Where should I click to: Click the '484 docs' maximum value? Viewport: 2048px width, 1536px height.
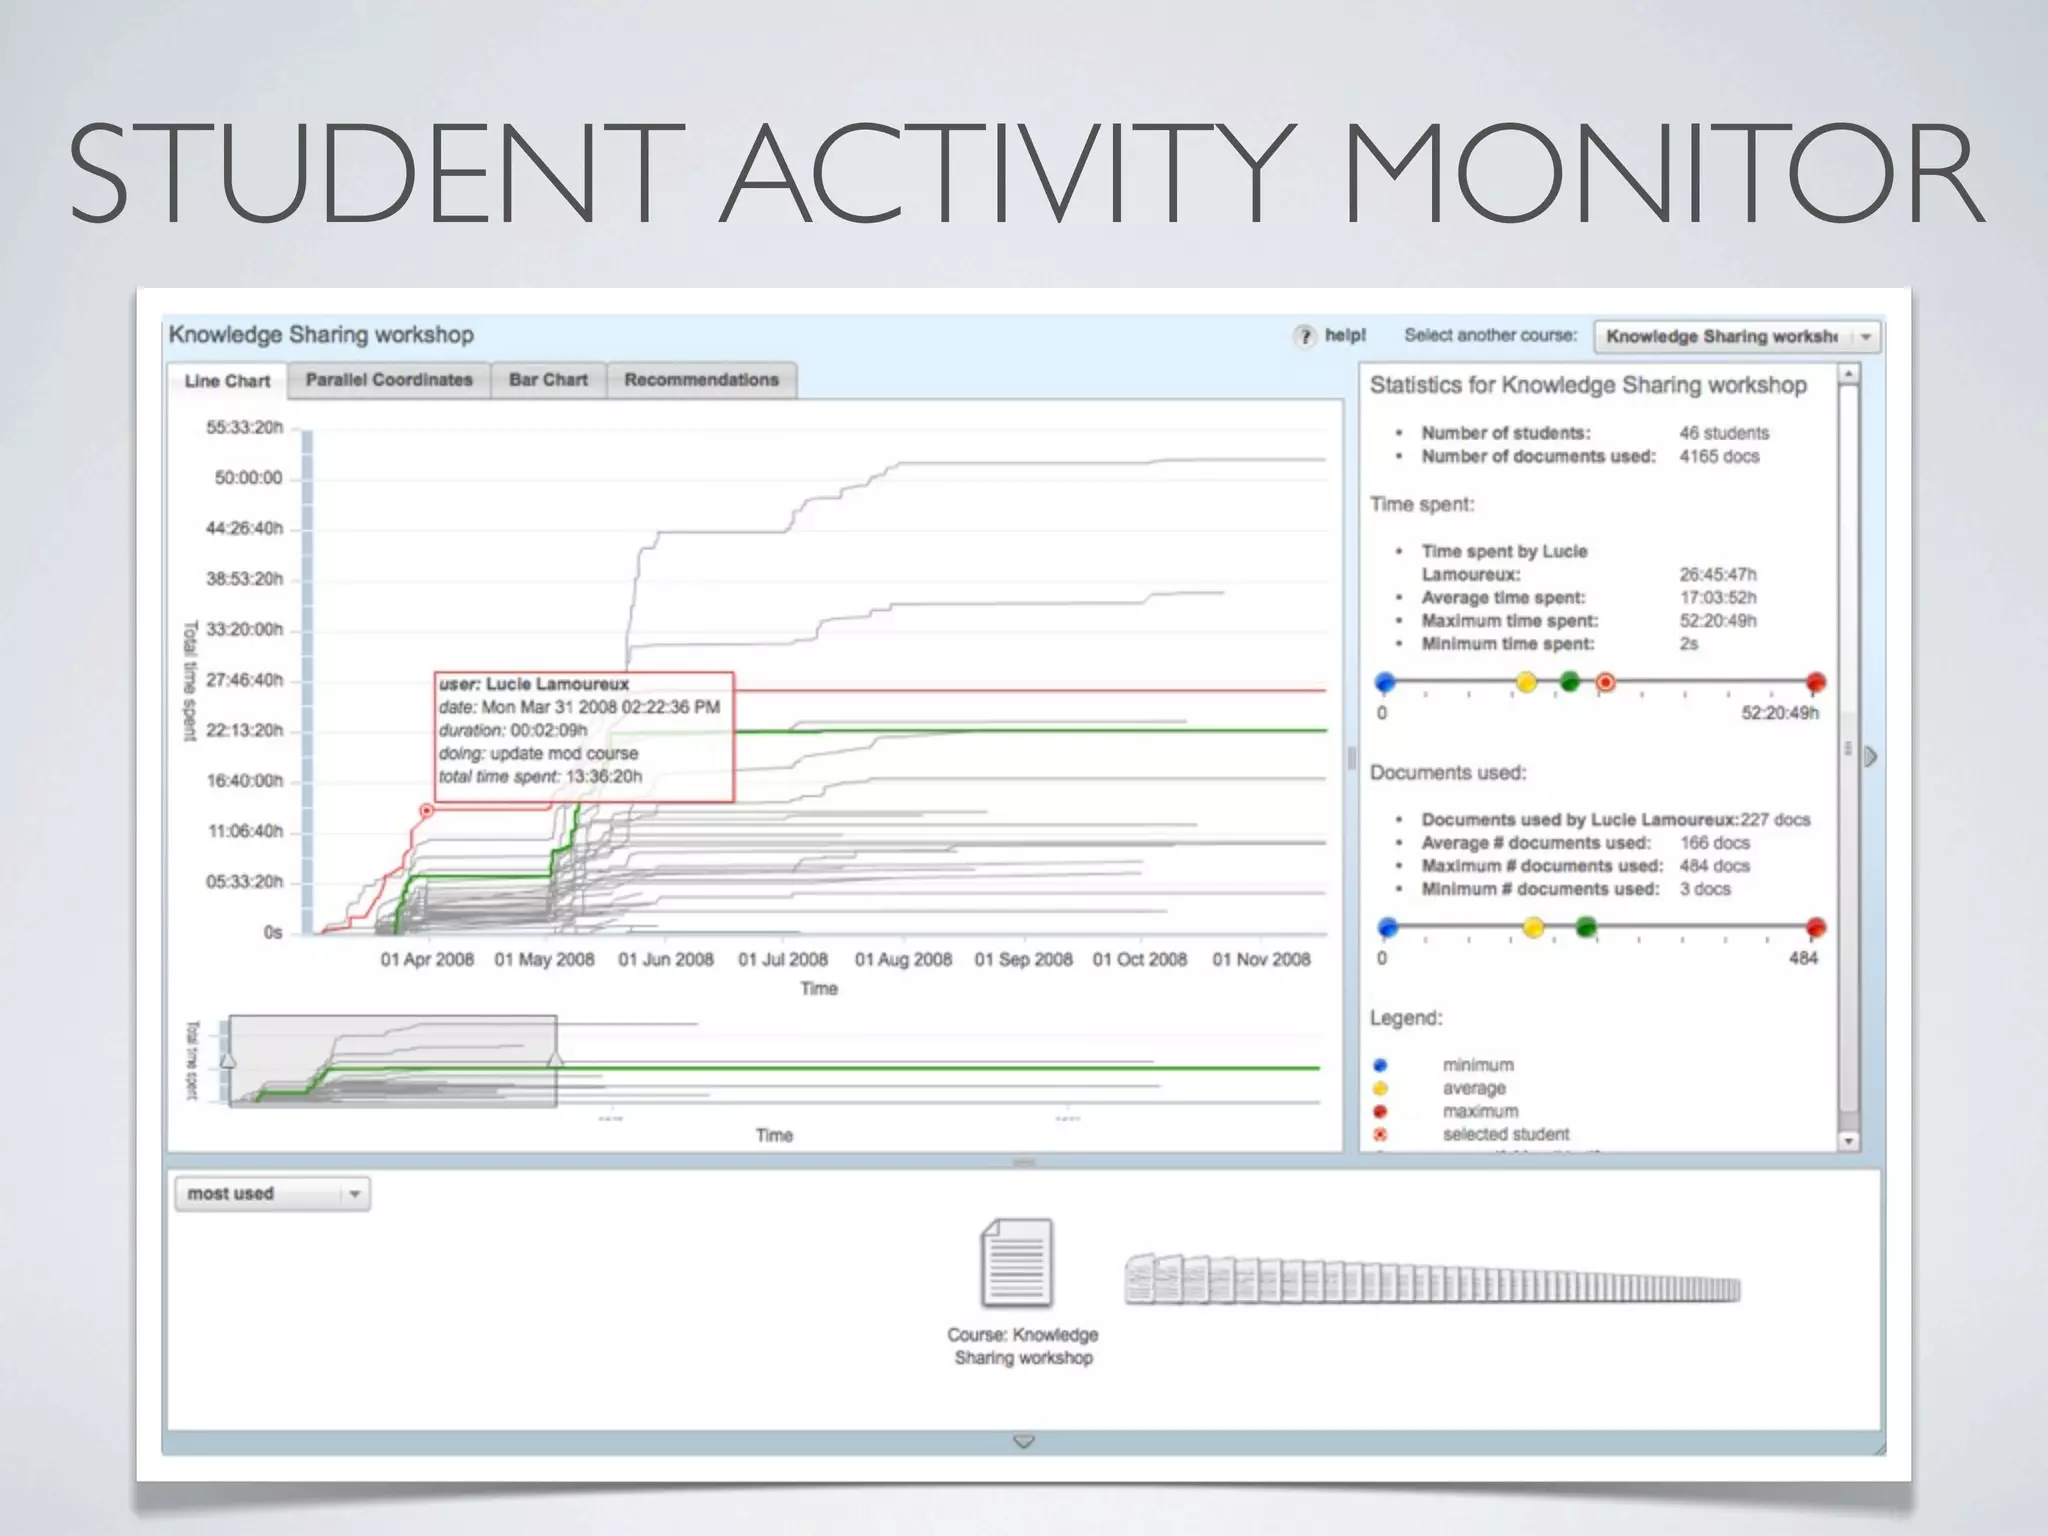[x=1714, y=866]
